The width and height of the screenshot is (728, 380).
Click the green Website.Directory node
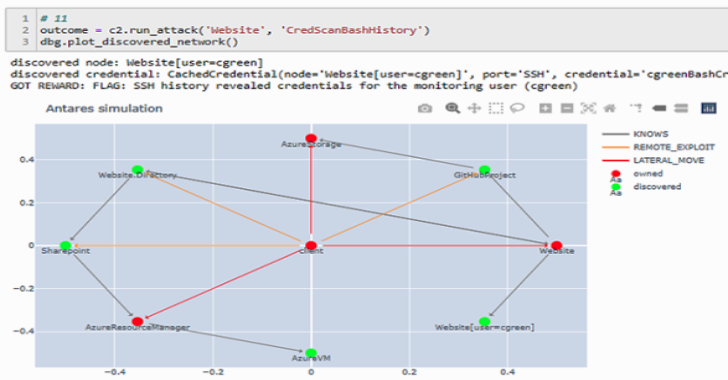pyautogui.click(x=137, y=170)
